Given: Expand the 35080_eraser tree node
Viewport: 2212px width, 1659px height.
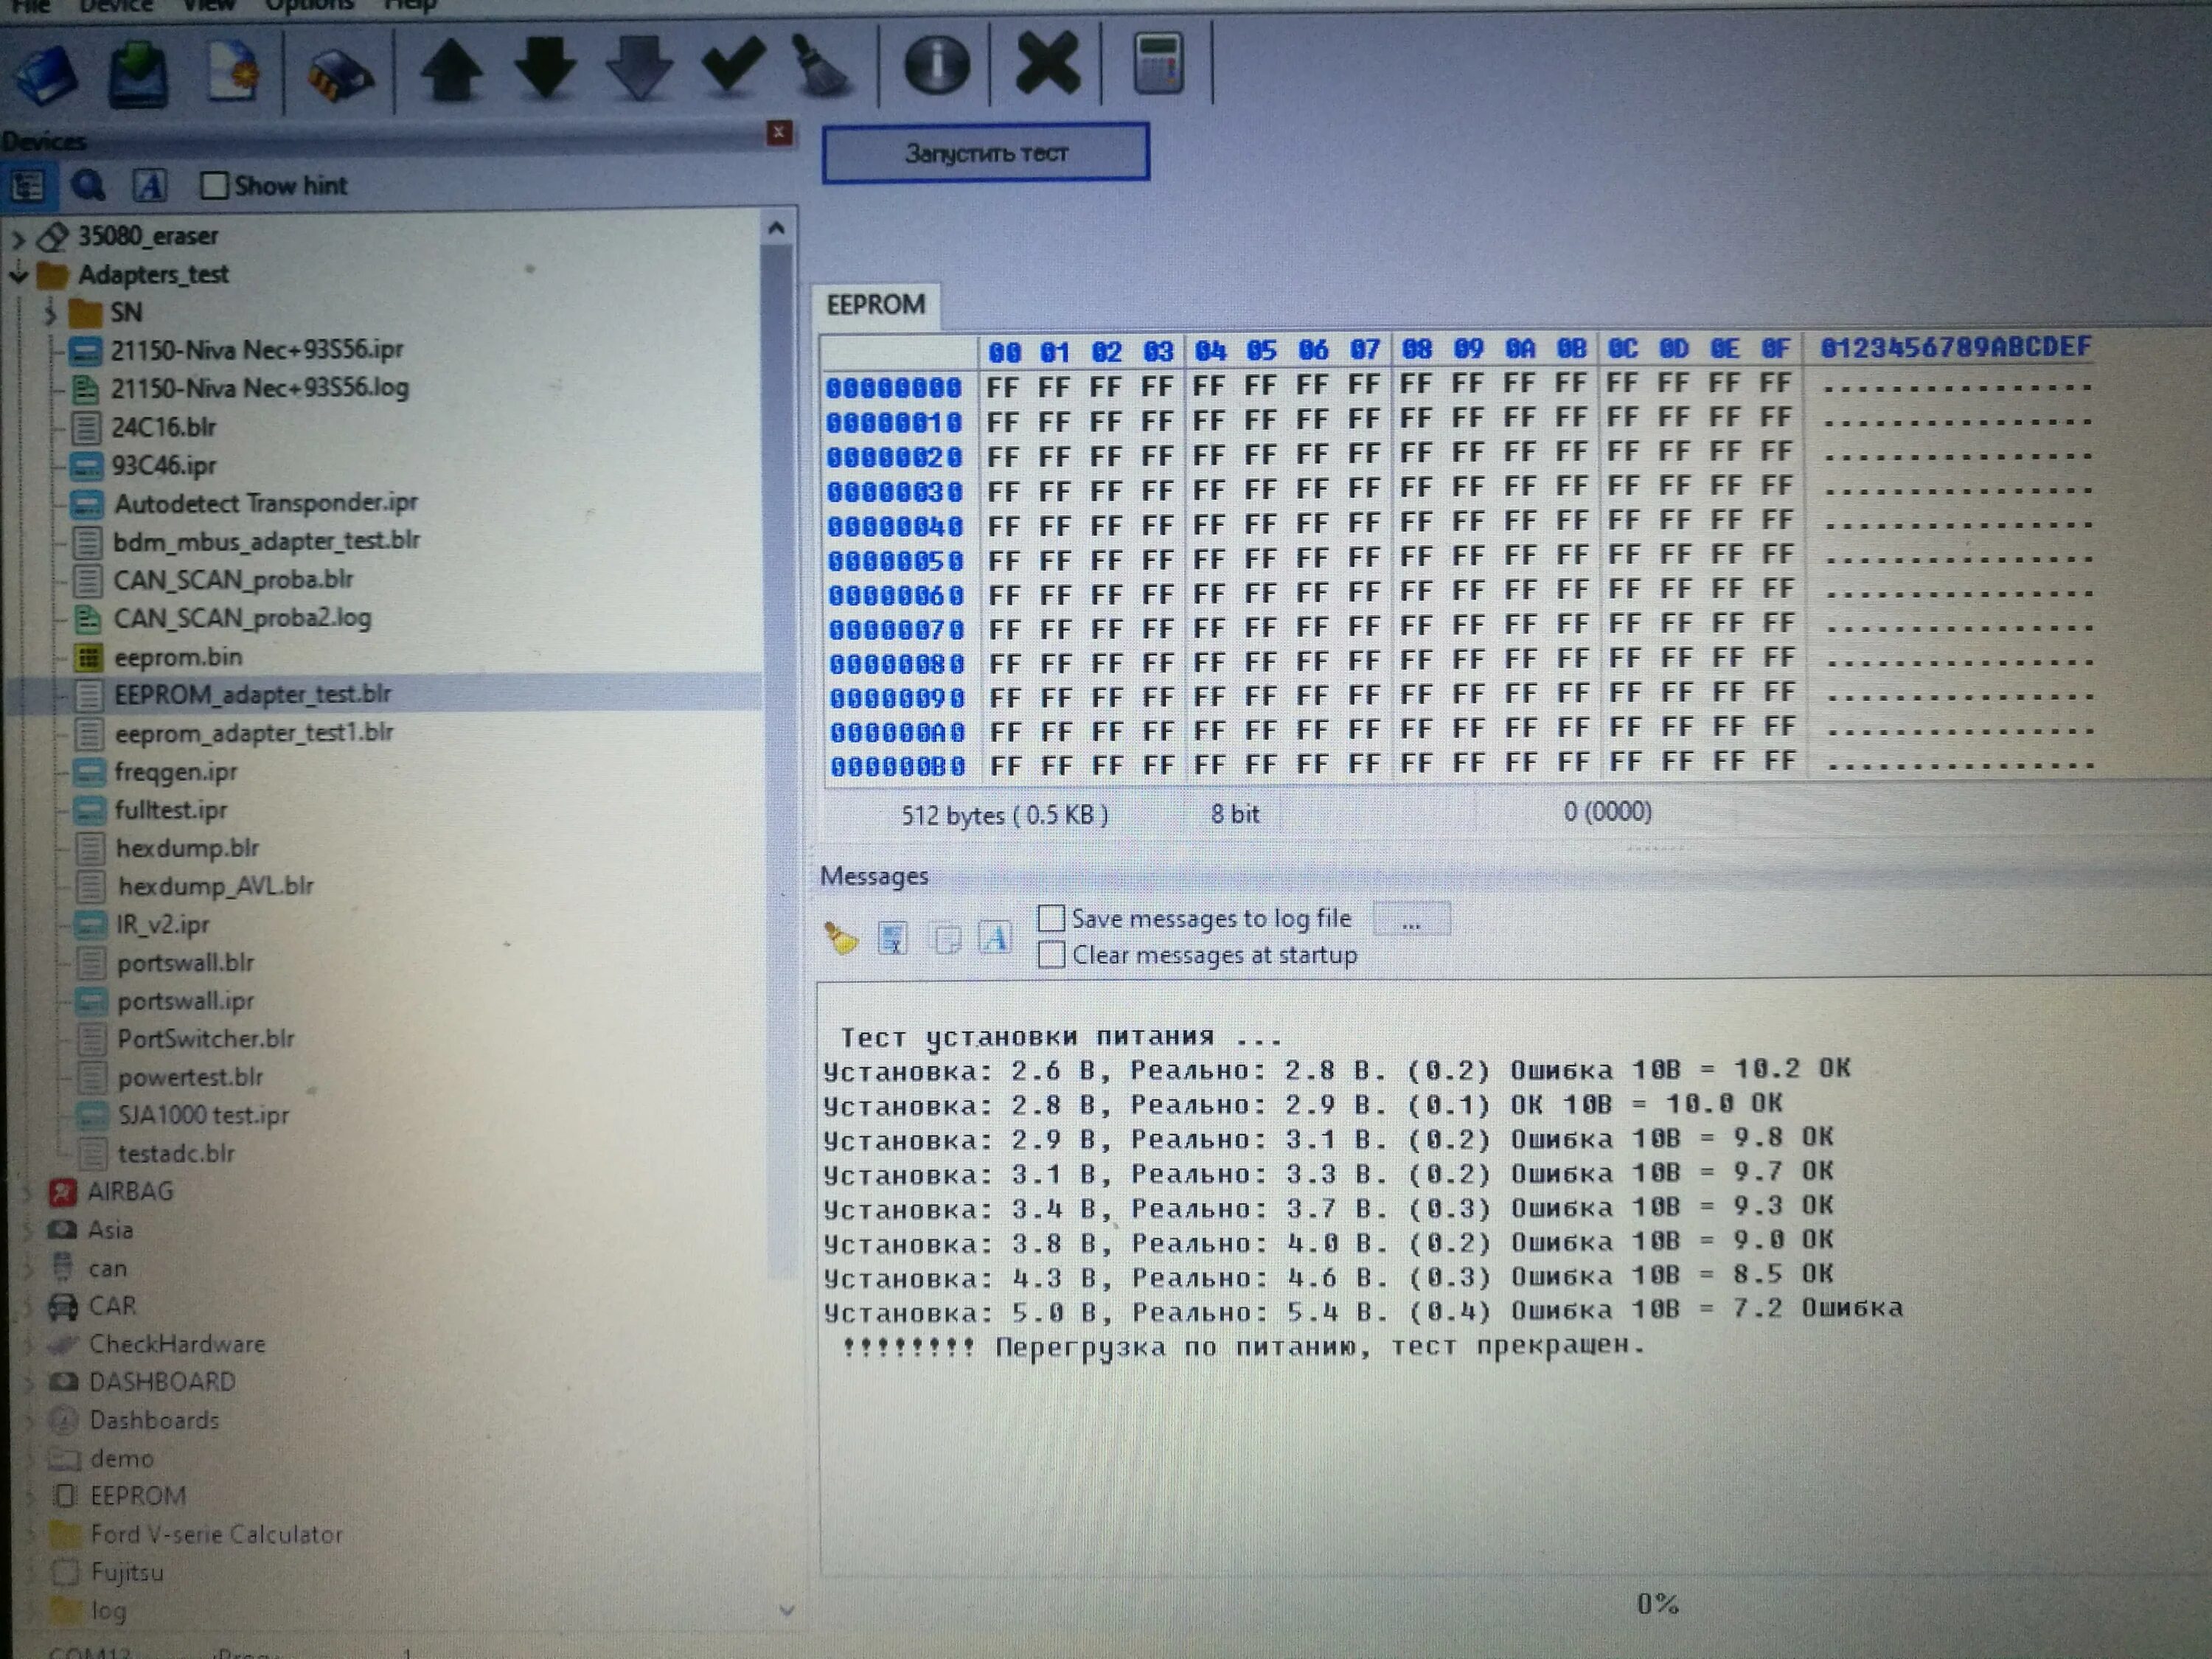Looking at the screenshot, I should click(18, 238).
